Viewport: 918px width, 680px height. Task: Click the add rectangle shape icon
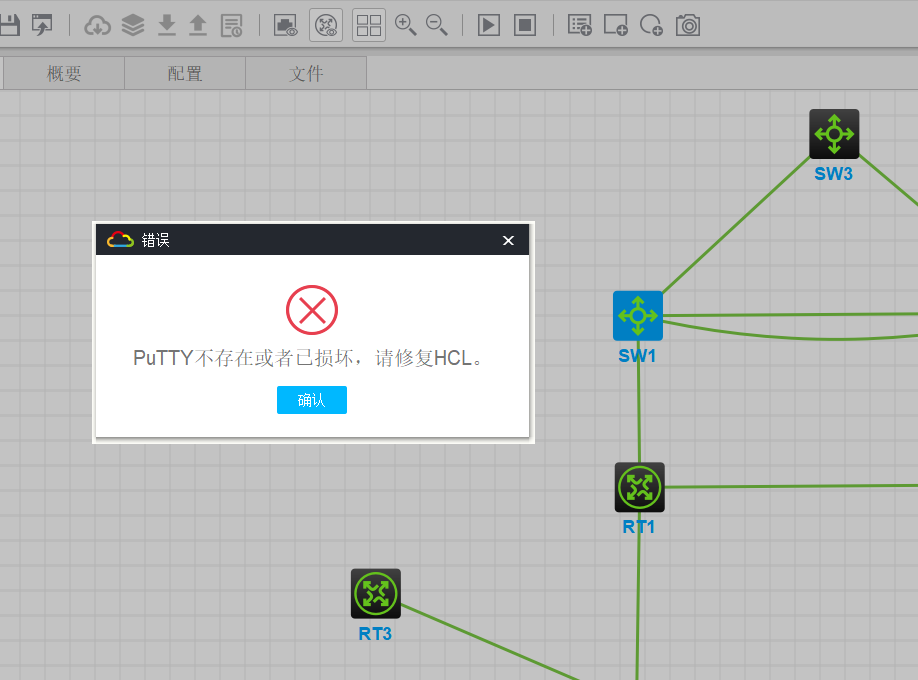pos(616,25)
